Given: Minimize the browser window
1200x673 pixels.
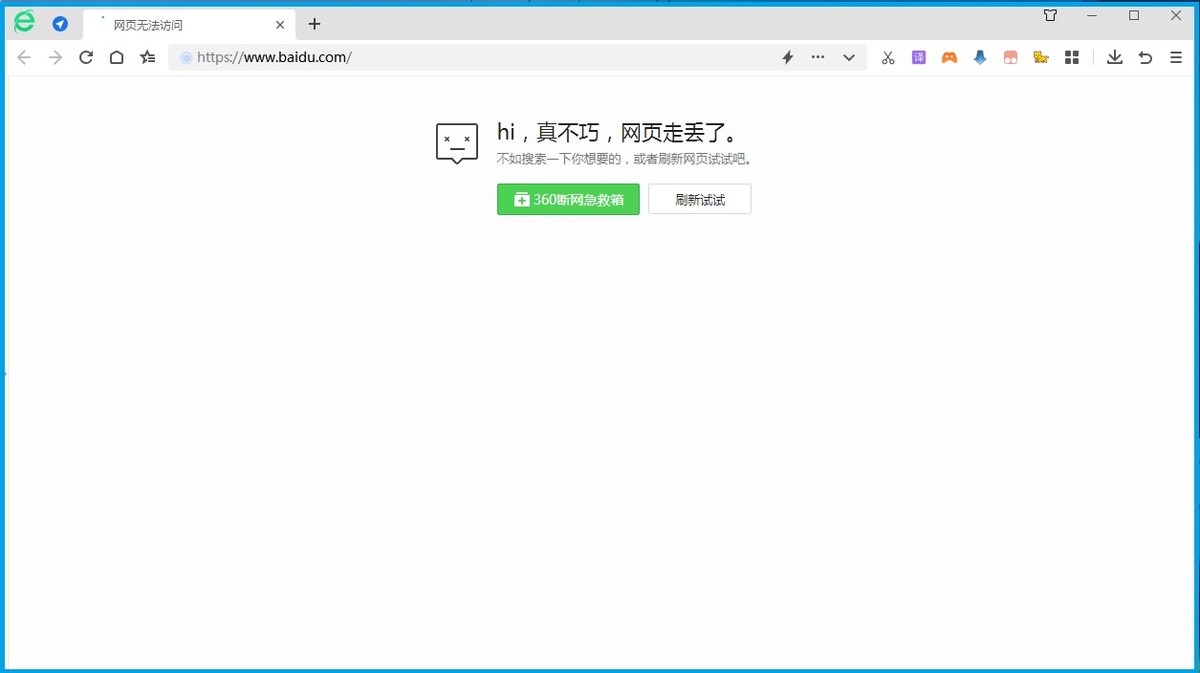Looking at the screenshot, I should point(1092,15).
